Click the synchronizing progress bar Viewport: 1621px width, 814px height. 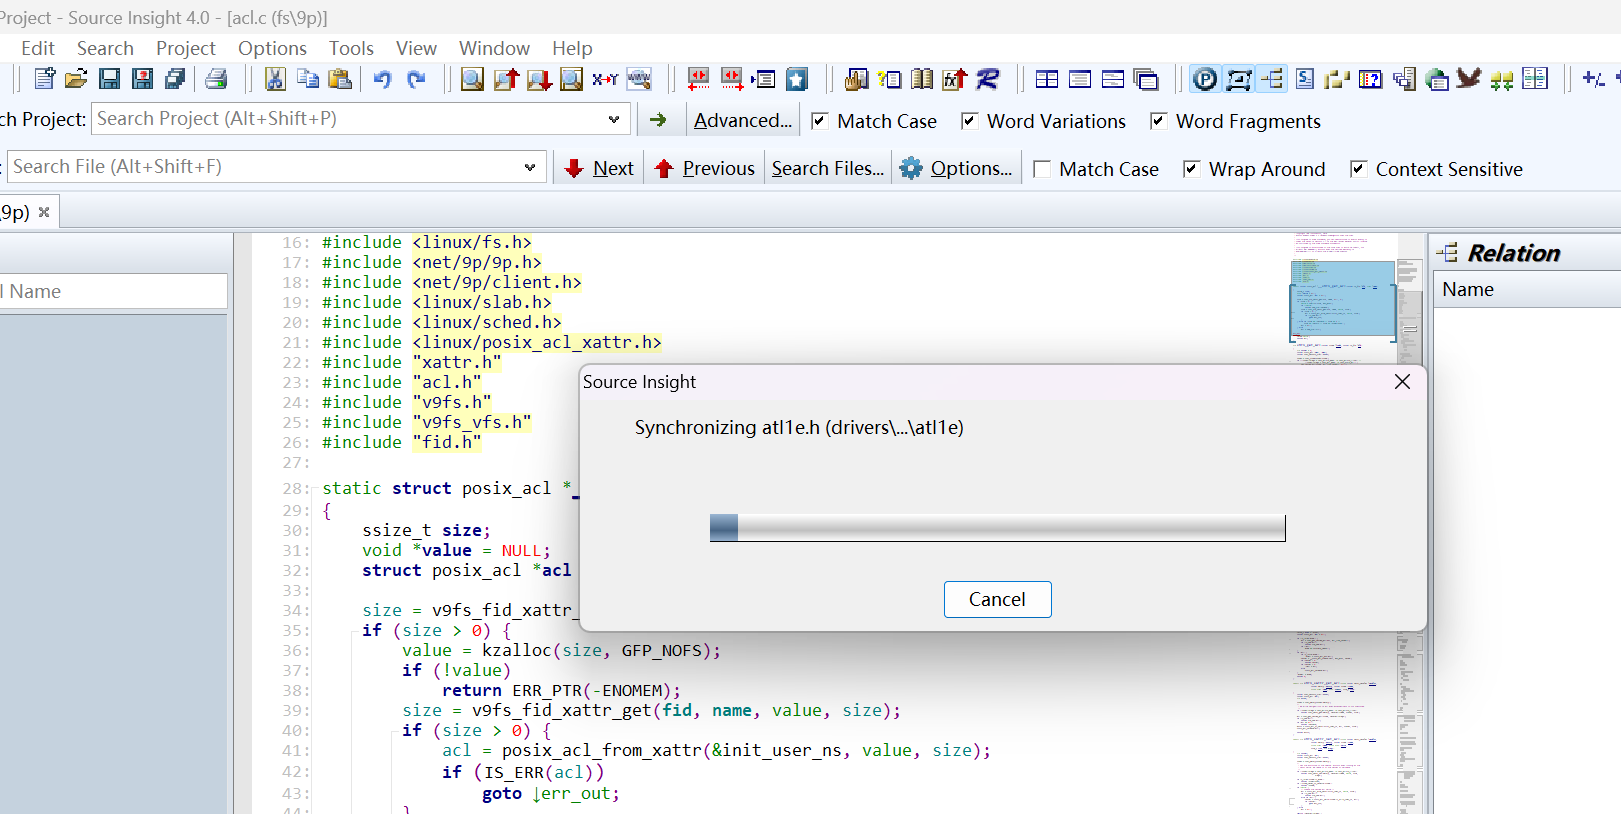997,528
